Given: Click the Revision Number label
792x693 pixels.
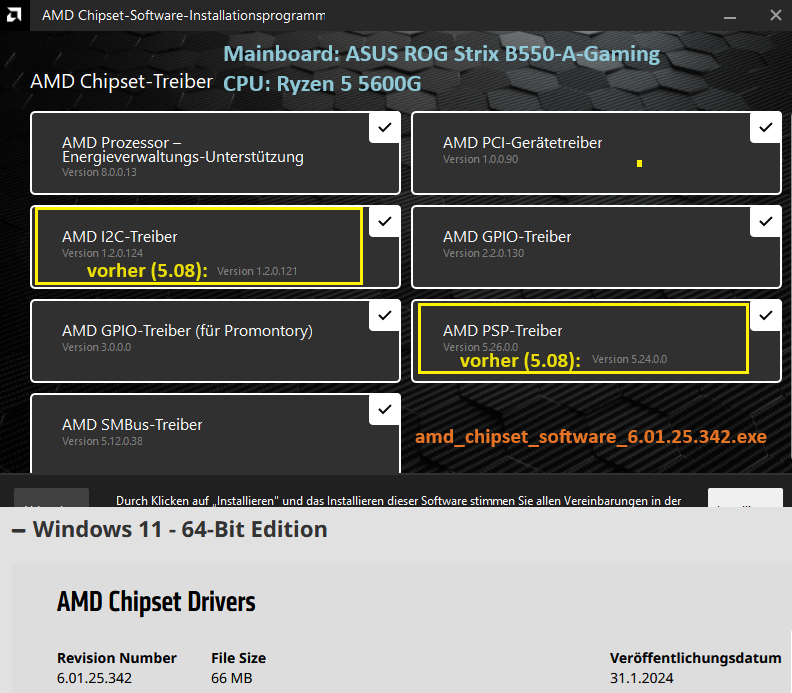Looking at the screenshot, I should [x=117, y=658].
